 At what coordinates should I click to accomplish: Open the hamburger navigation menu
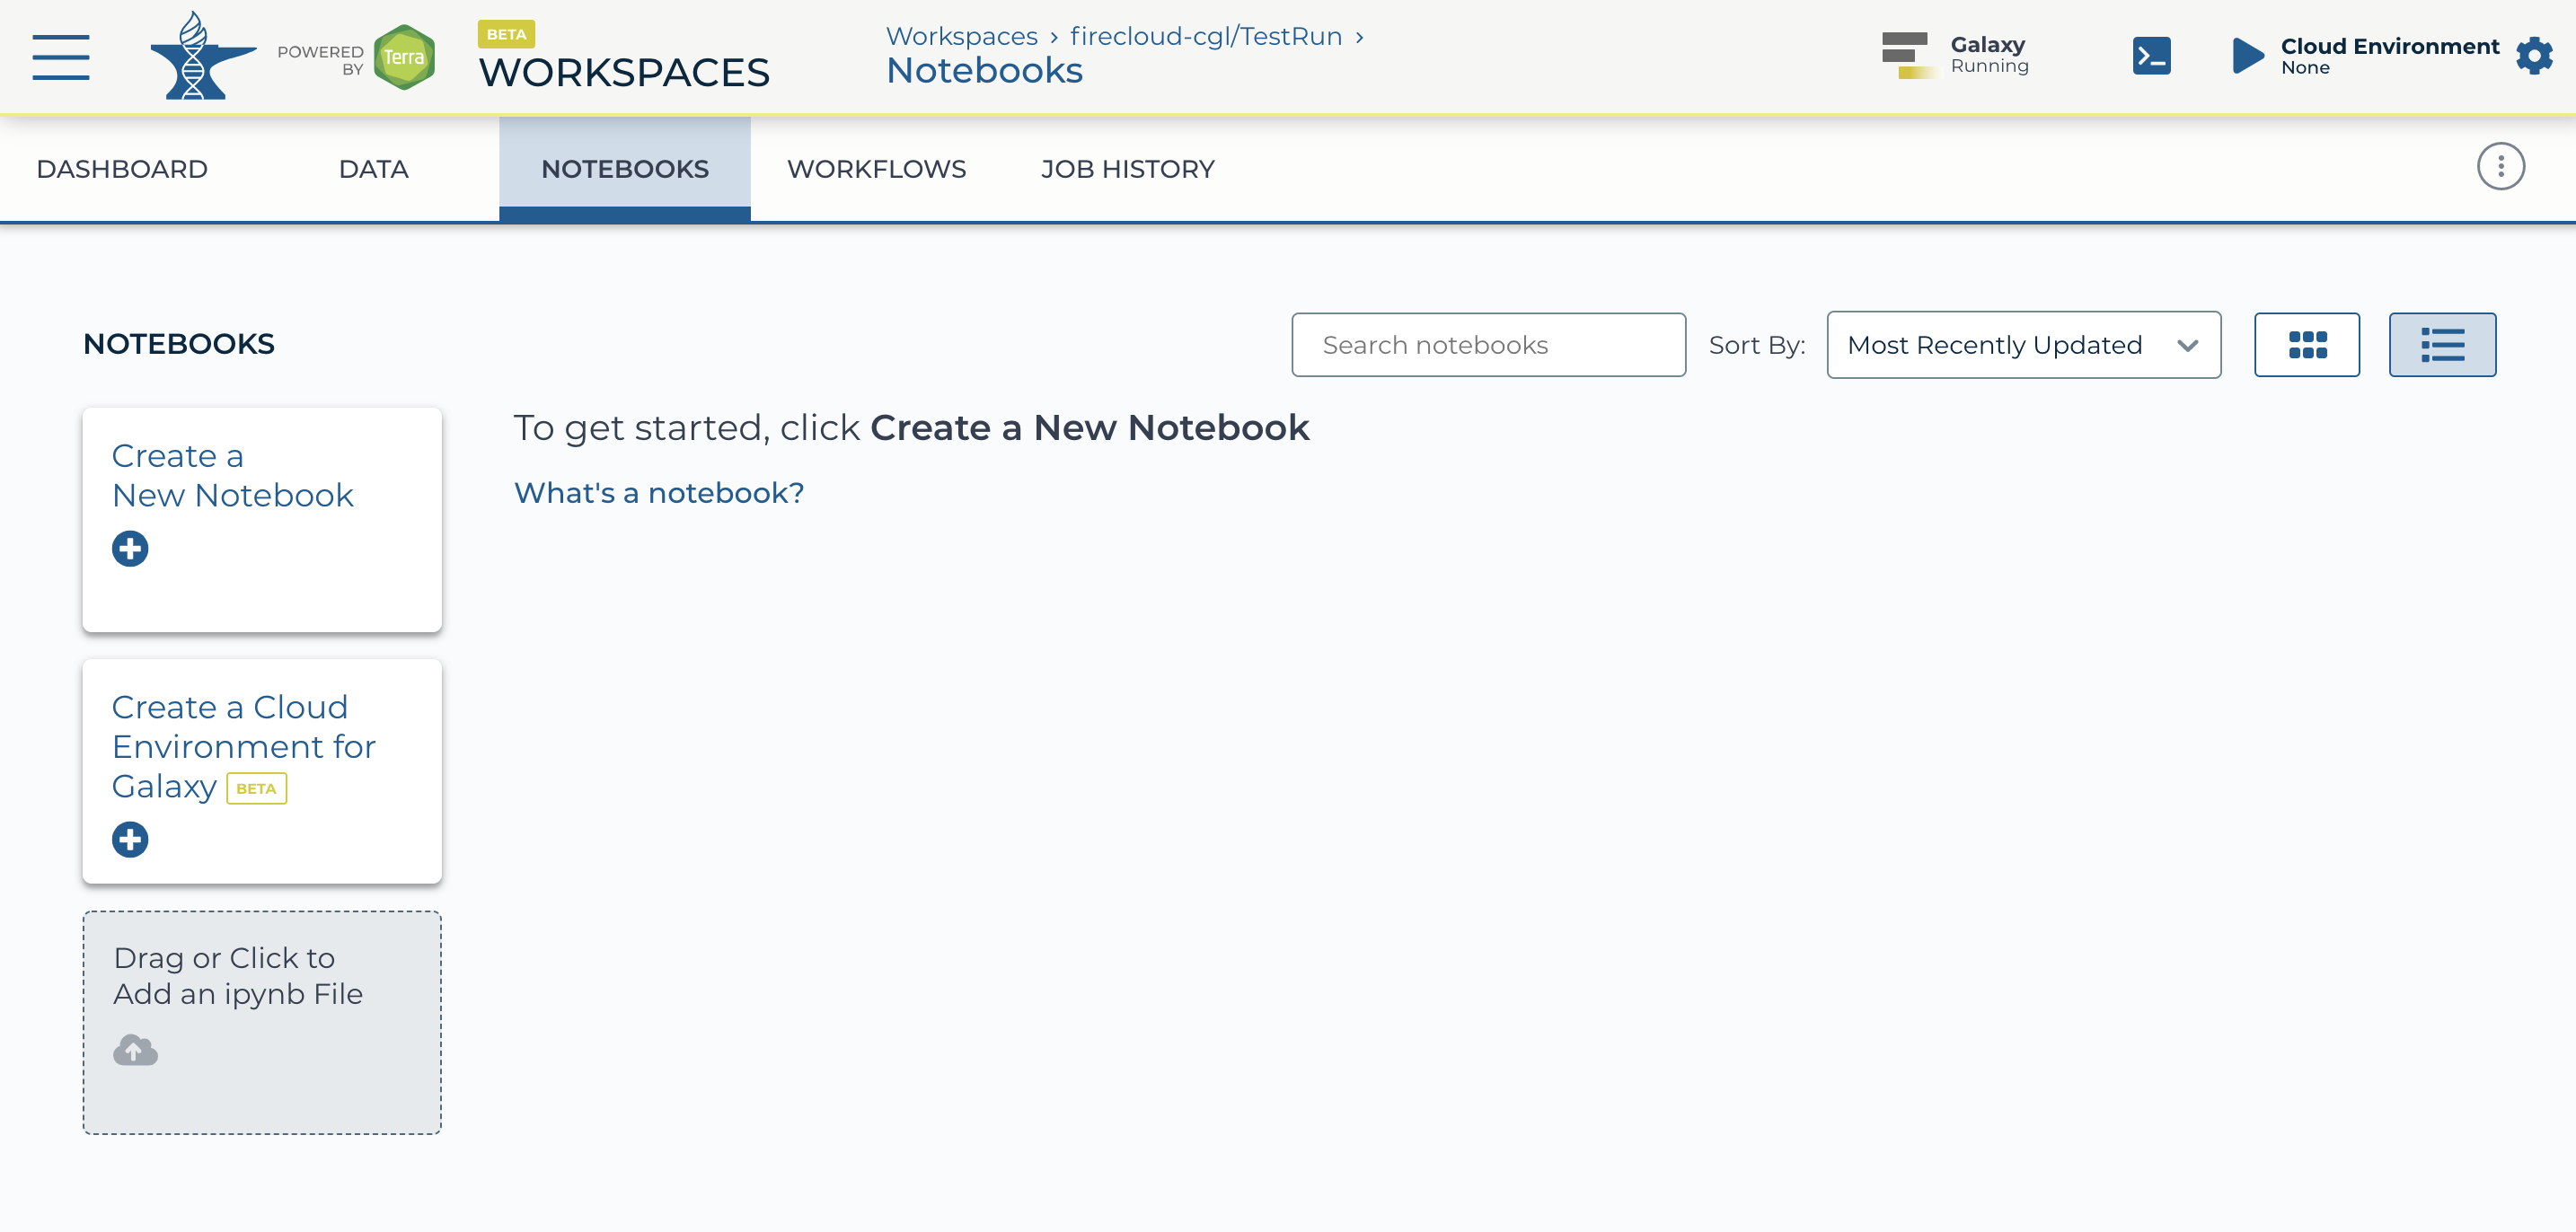point(60,56)
